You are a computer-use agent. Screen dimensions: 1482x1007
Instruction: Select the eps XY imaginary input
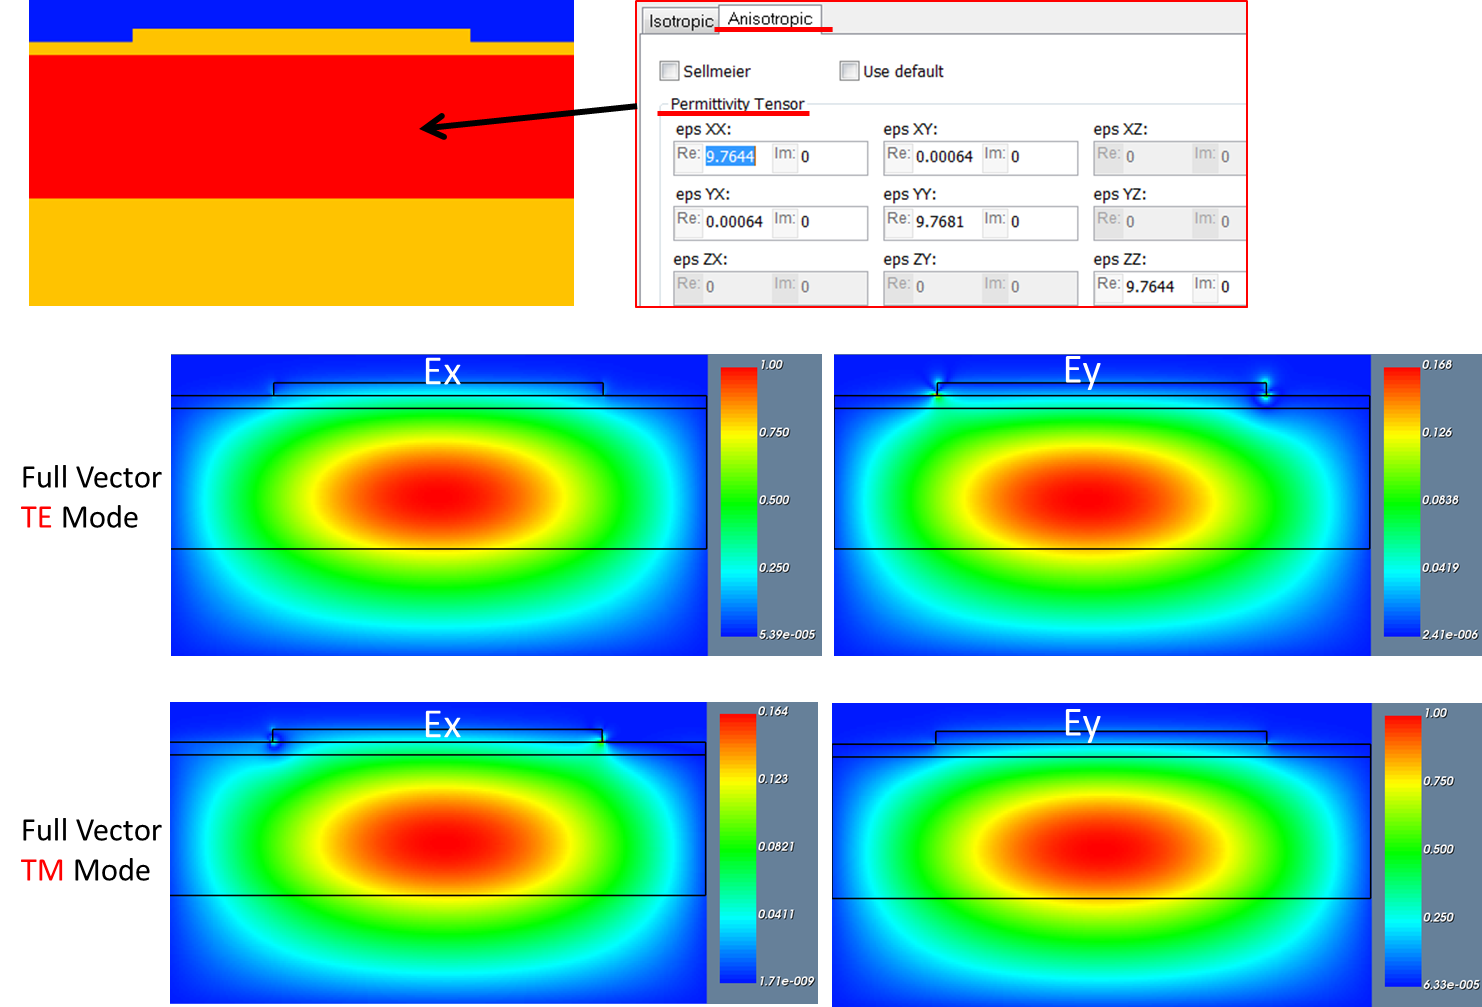[x=1042, y=157]
